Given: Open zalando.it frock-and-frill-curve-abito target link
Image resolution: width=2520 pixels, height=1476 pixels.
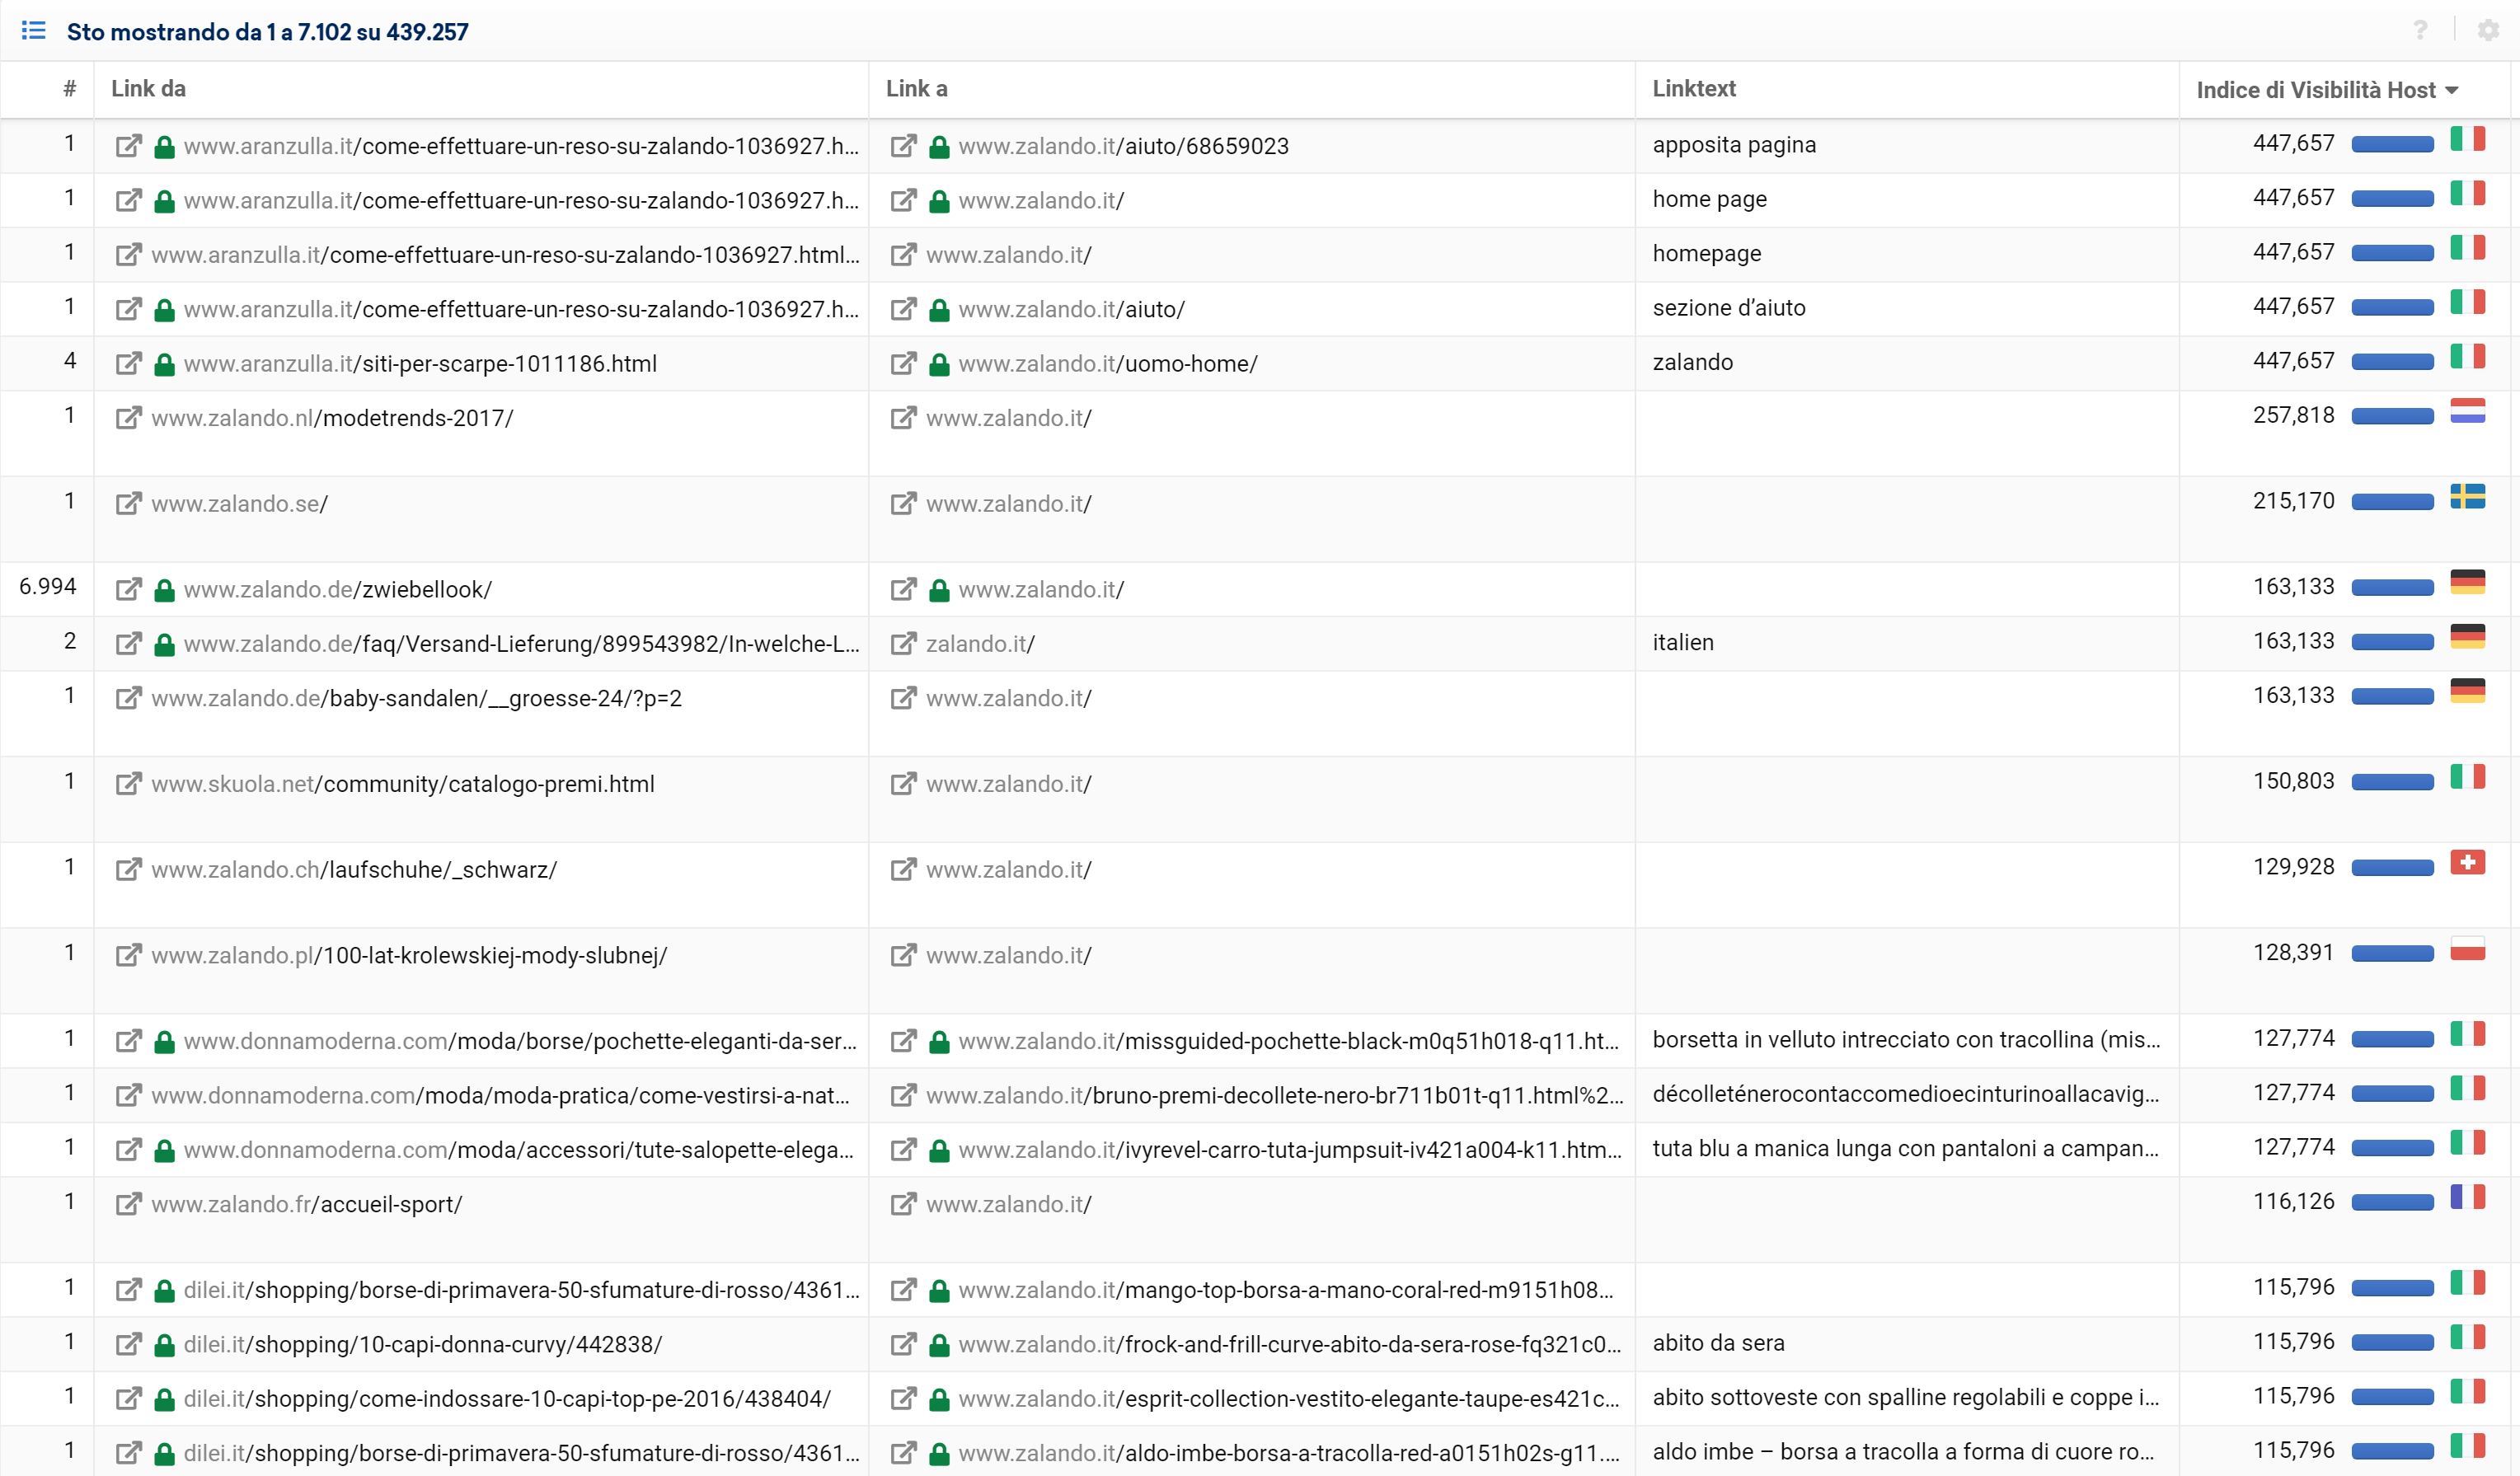Looking at the screenshot, I should 1290,1344.
